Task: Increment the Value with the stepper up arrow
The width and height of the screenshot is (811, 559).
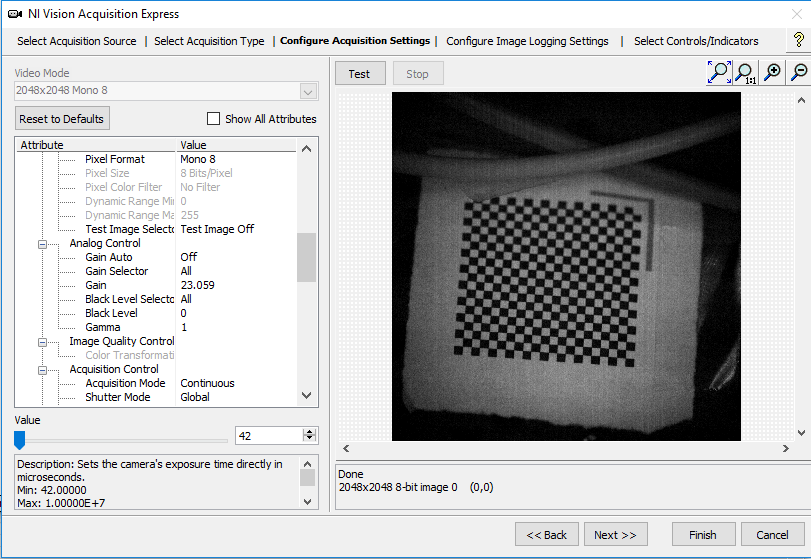Action: (x=310, y=431)
